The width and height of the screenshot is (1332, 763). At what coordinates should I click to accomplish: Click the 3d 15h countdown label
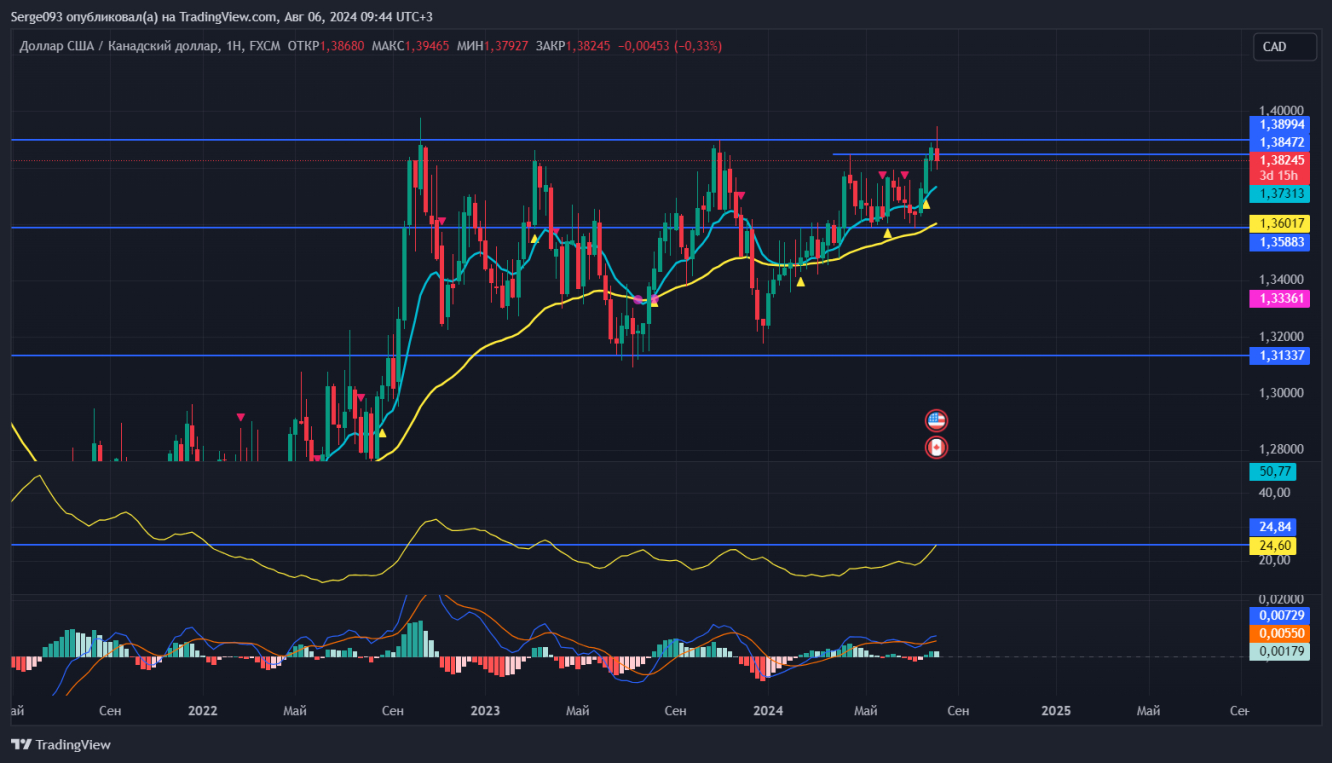(x=1279, y=176)
